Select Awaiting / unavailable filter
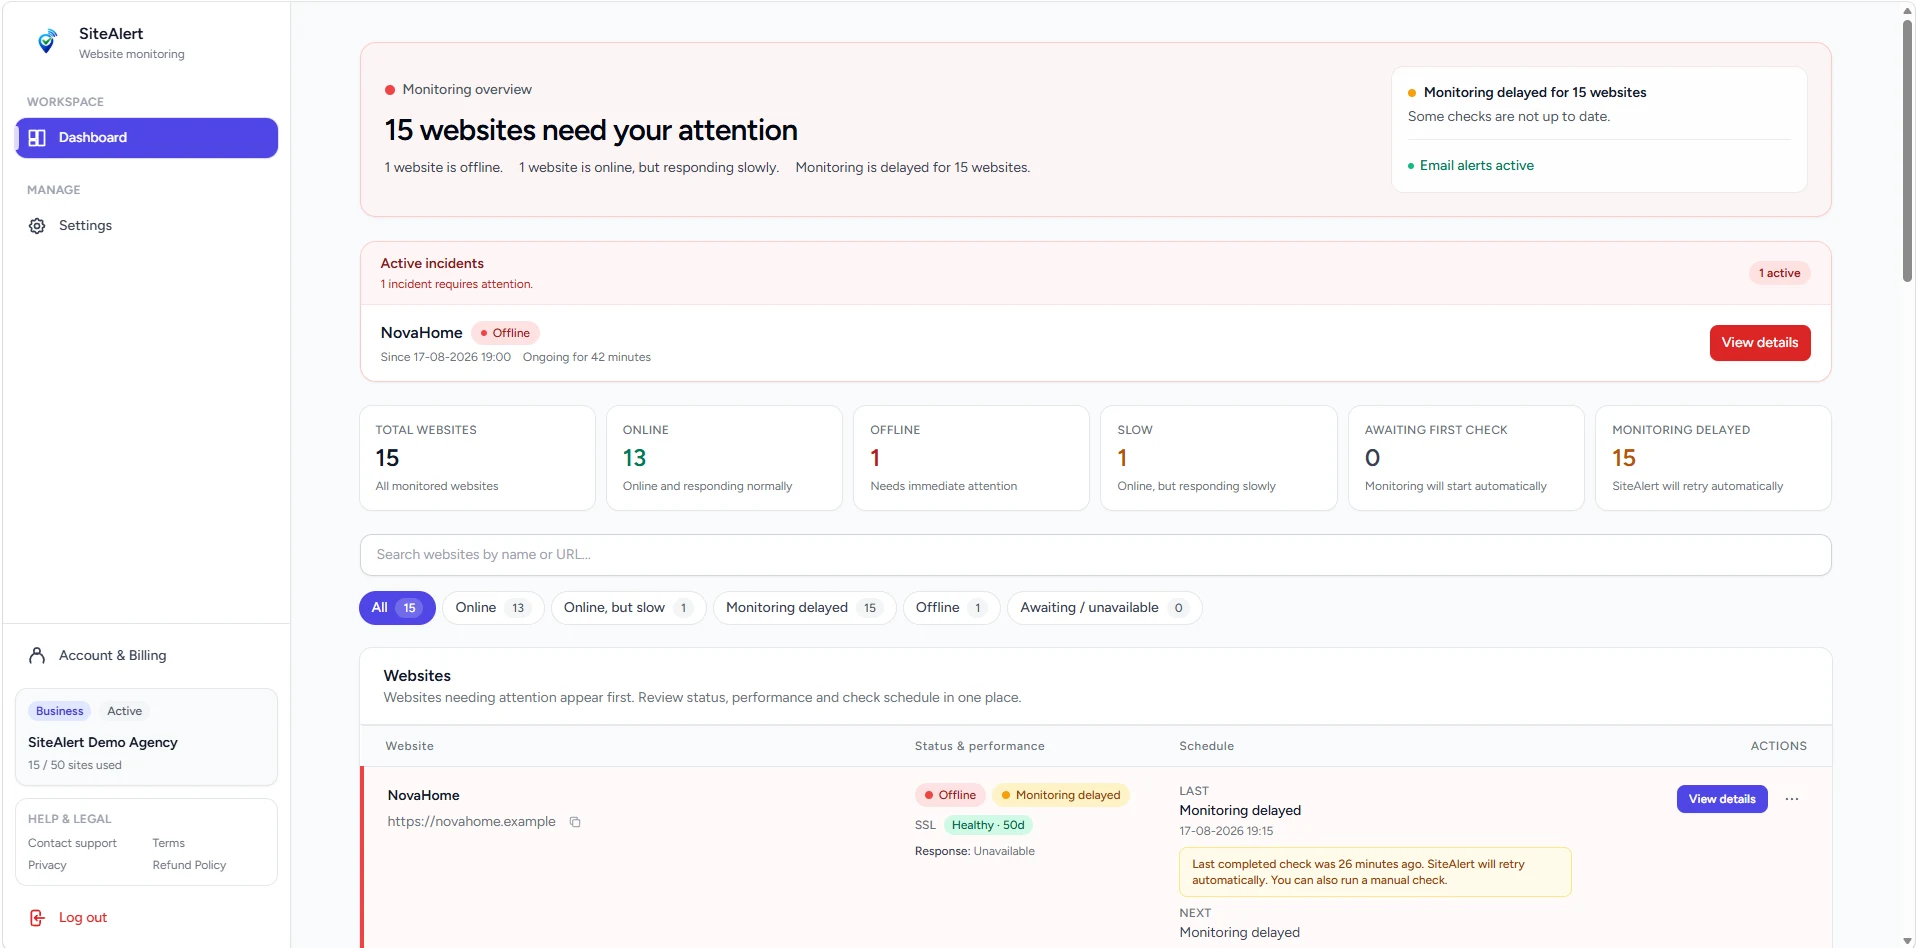 (1104, 608)
